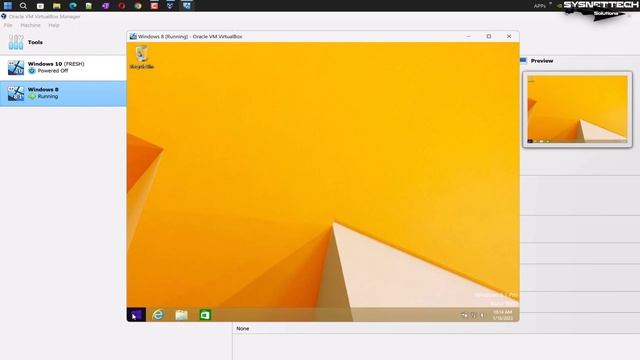
Task: Launch Microsoft Edge from host taskbar
Action: tap(73, 6)
